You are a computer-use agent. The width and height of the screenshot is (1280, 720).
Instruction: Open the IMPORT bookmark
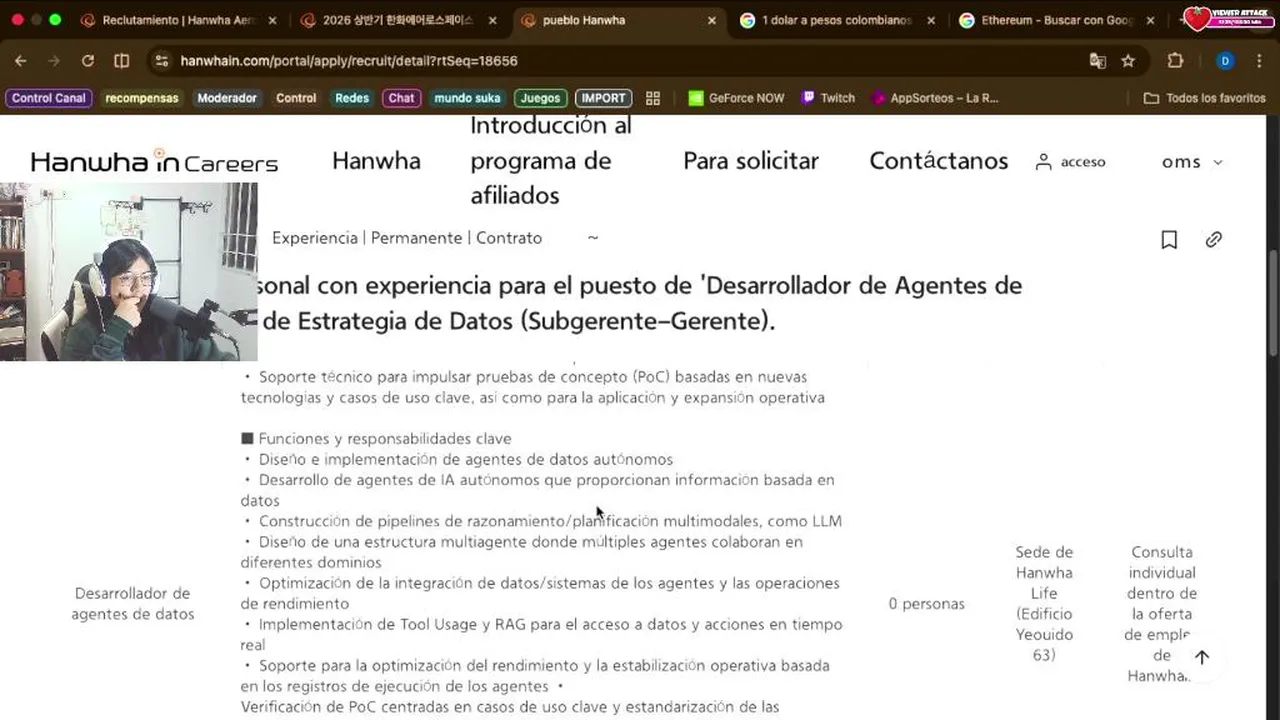point(603,98)
